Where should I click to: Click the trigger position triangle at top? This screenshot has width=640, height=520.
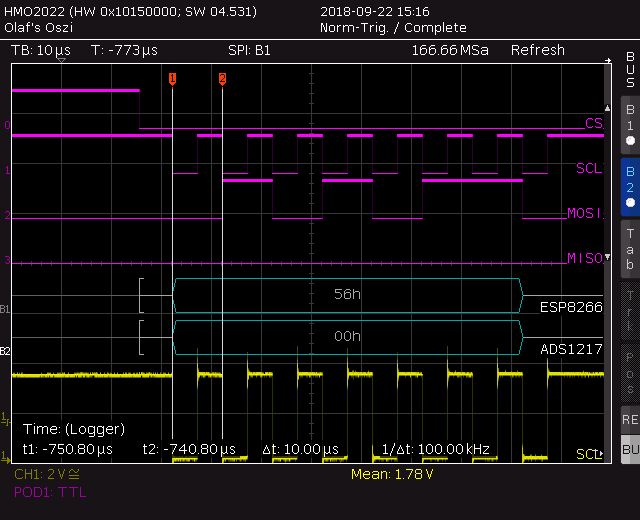61,60
